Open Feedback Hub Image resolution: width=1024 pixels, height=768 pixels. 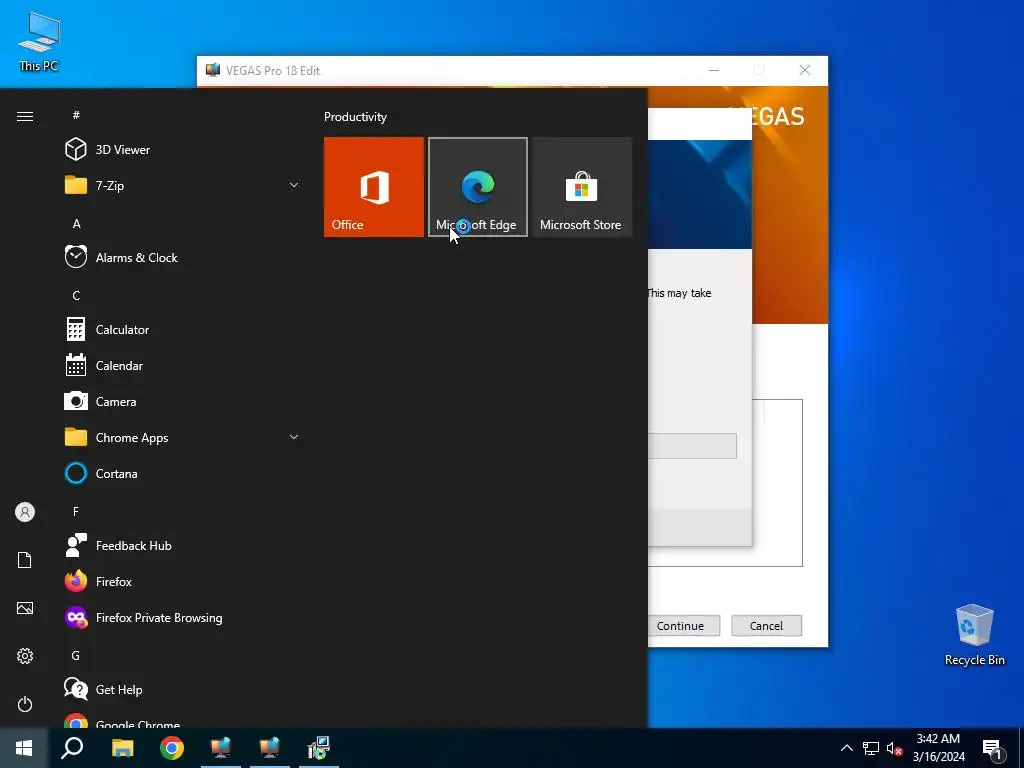coord(182,545)
